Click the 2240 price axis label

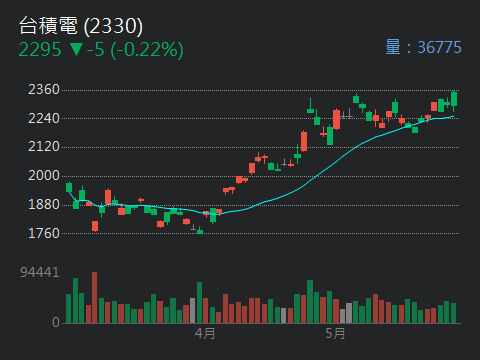pos(44,118)
